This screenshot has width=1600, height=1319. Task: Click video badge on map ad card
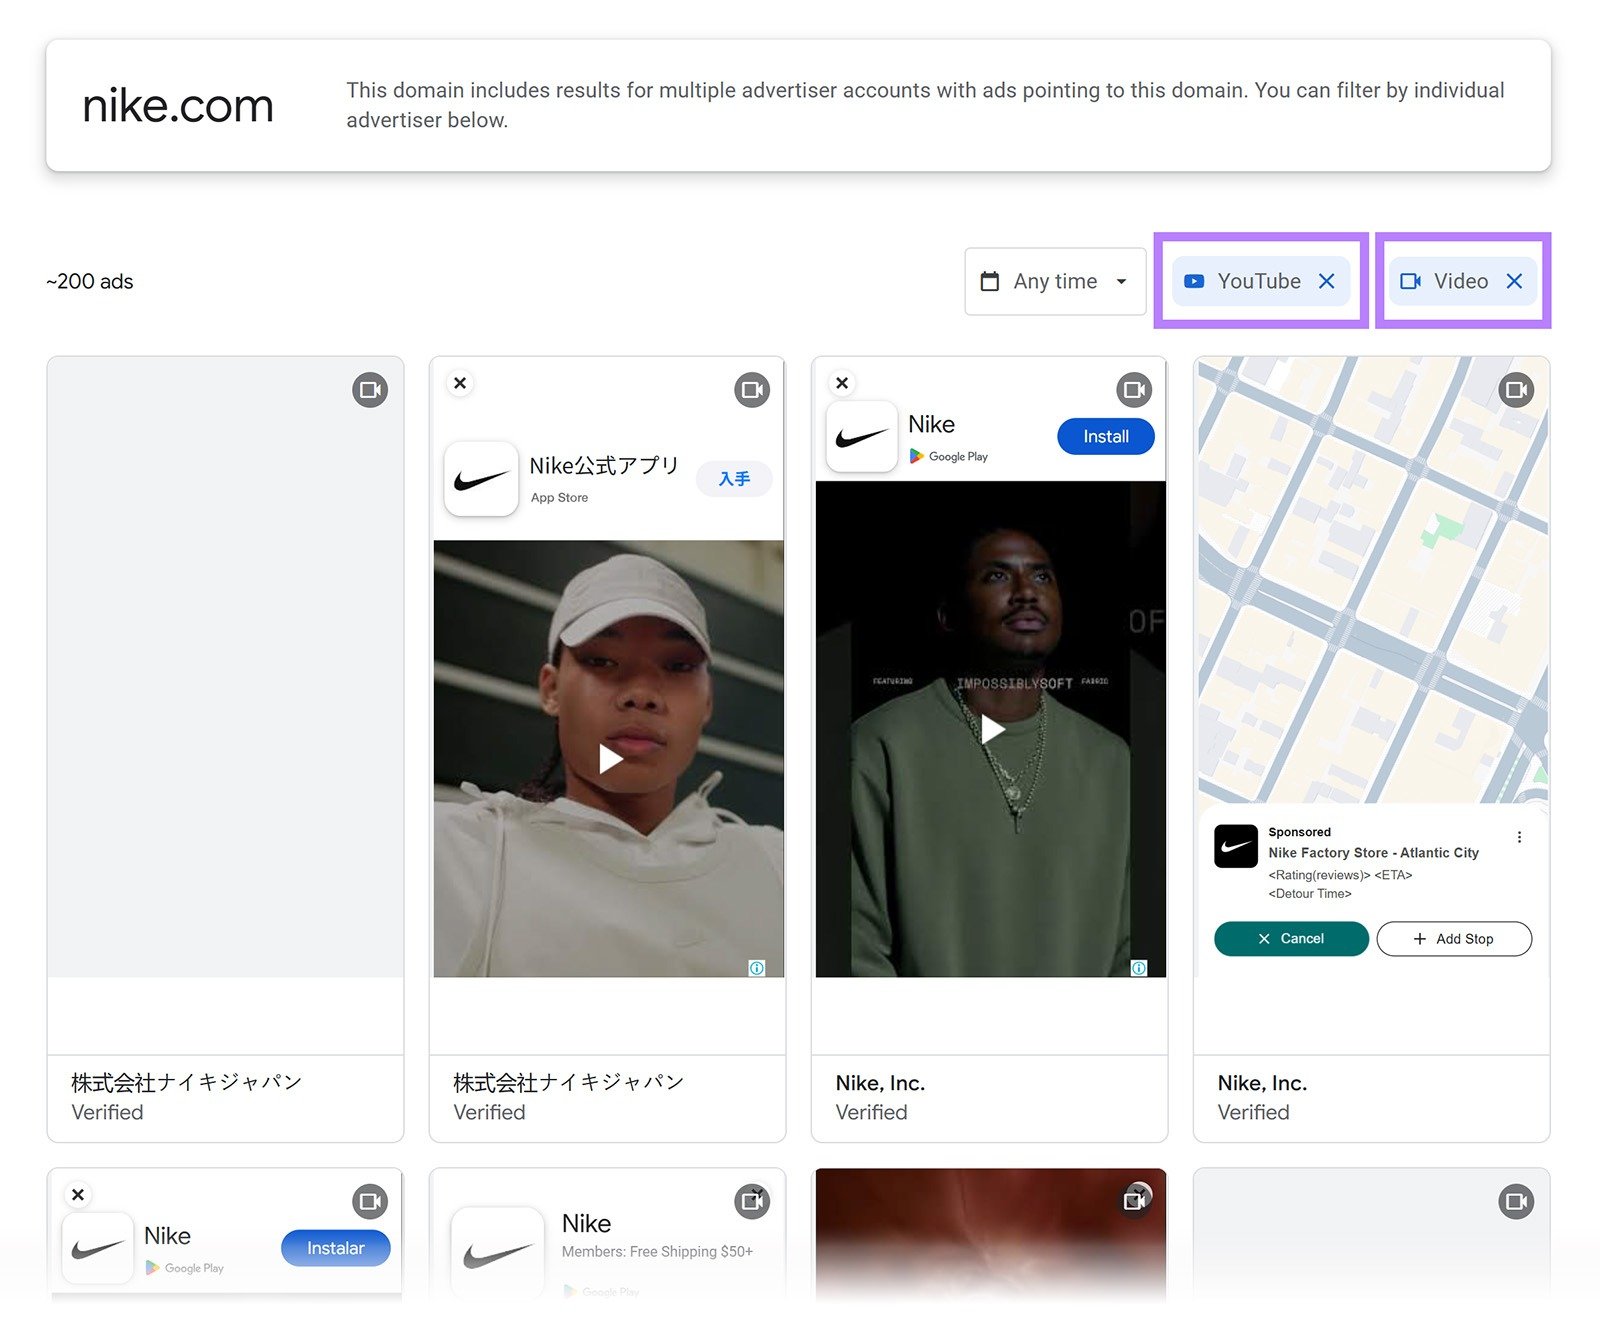click(x=1516, y=390)
